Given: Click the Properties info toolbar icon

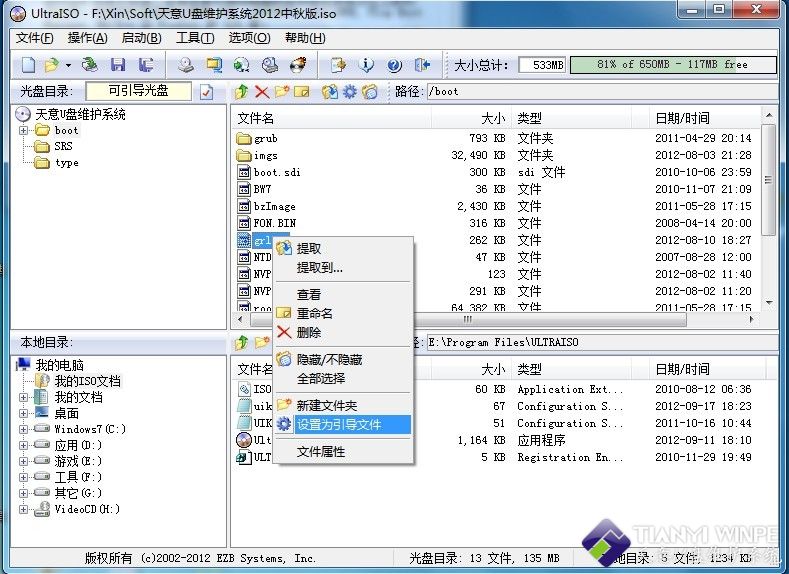Looking at the screenshot, I should [x=366, y=64].
